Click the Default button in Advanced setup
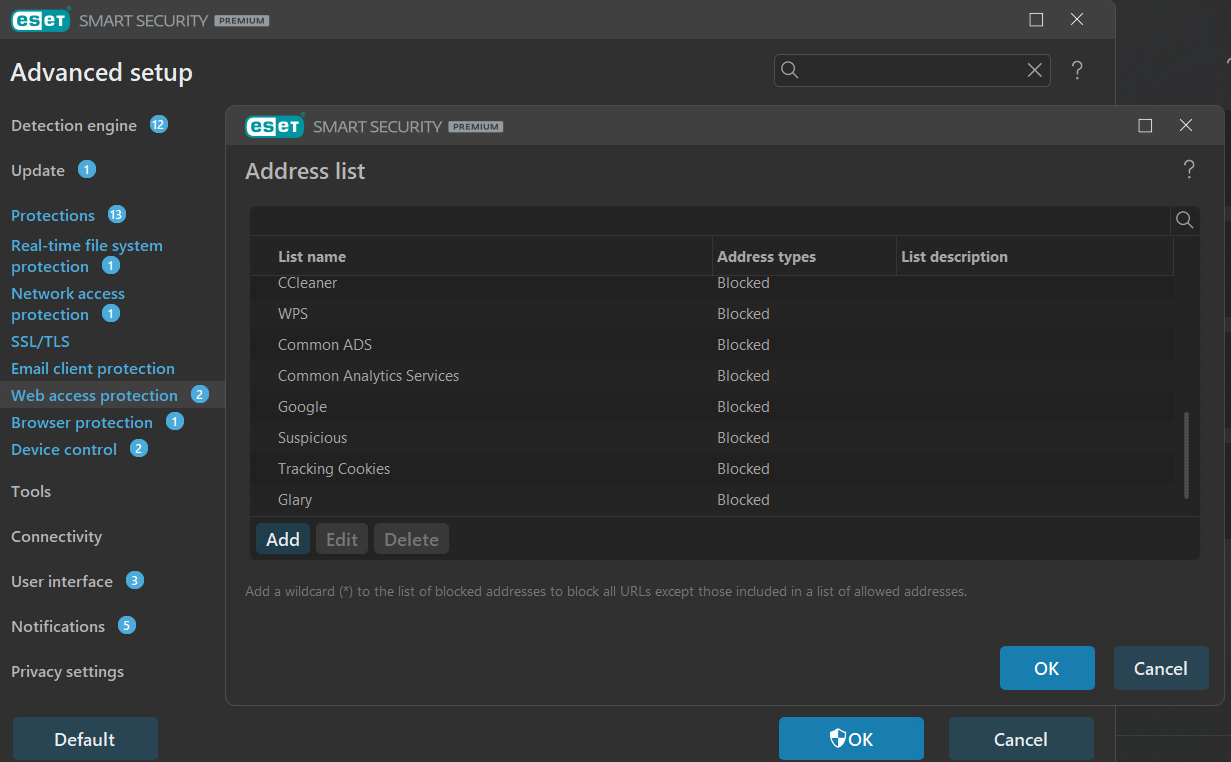This screenshot has height=762, width=1231. point(85,739)
